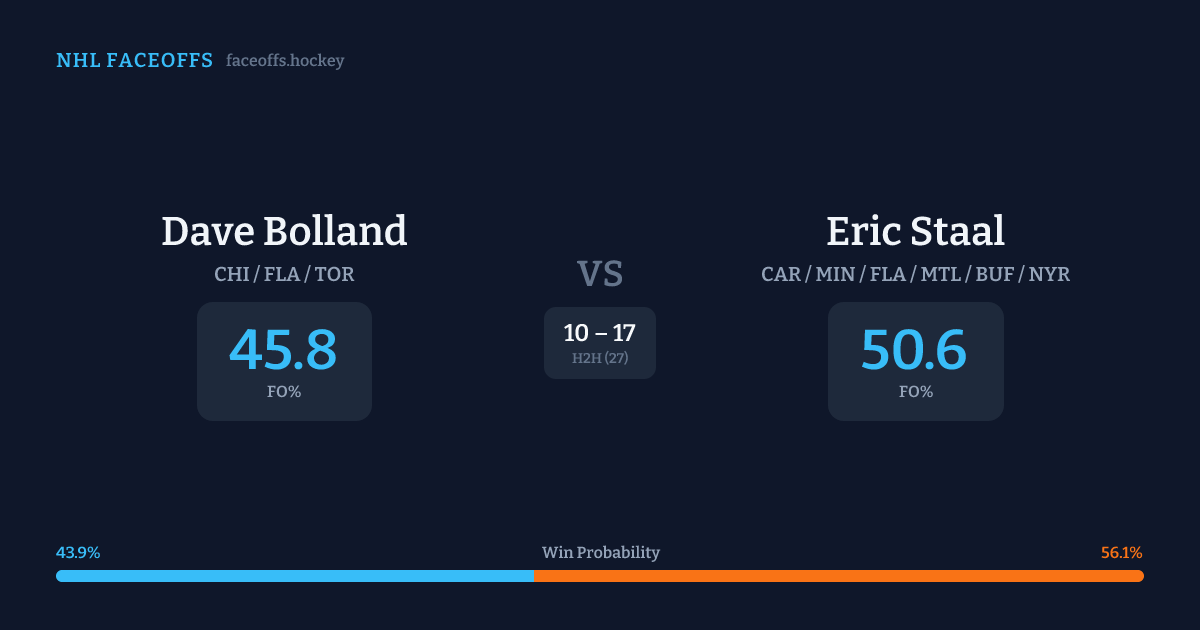
Task: Click Eric Staal's CAR / MIN / FLA team list
Action: point(915,274)
